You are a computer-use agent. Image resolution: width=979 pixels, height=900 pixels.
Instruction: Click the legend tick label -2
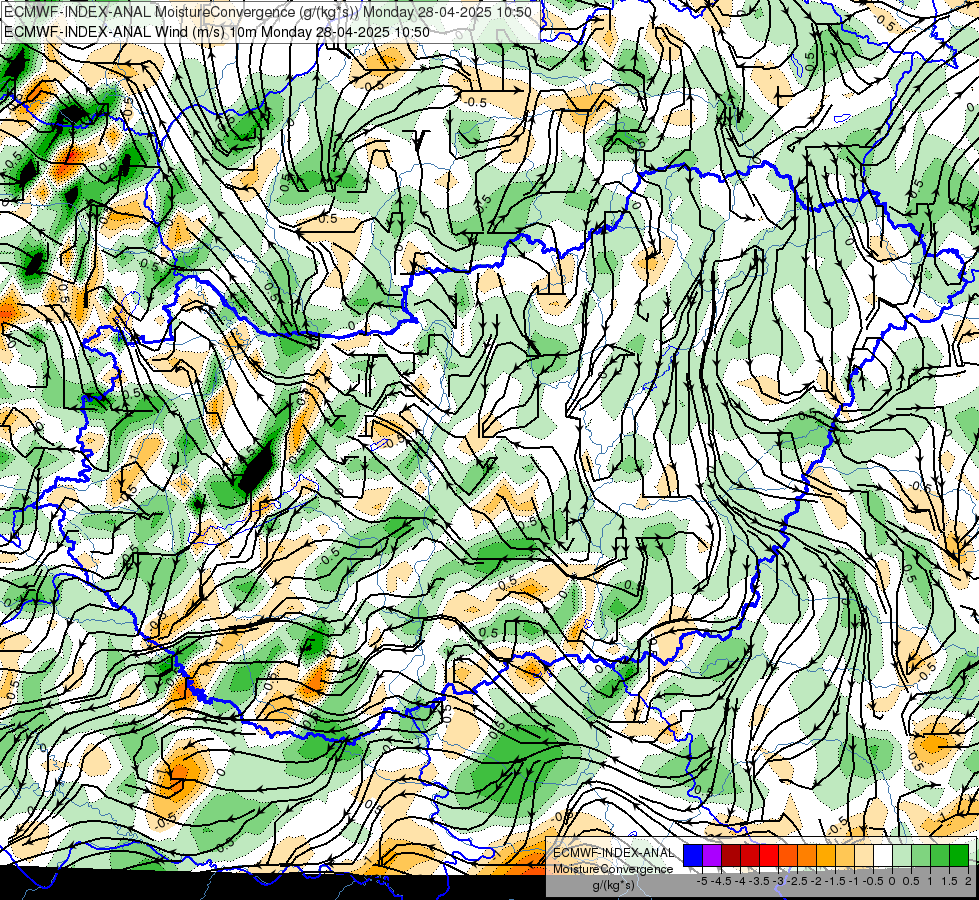816,881
